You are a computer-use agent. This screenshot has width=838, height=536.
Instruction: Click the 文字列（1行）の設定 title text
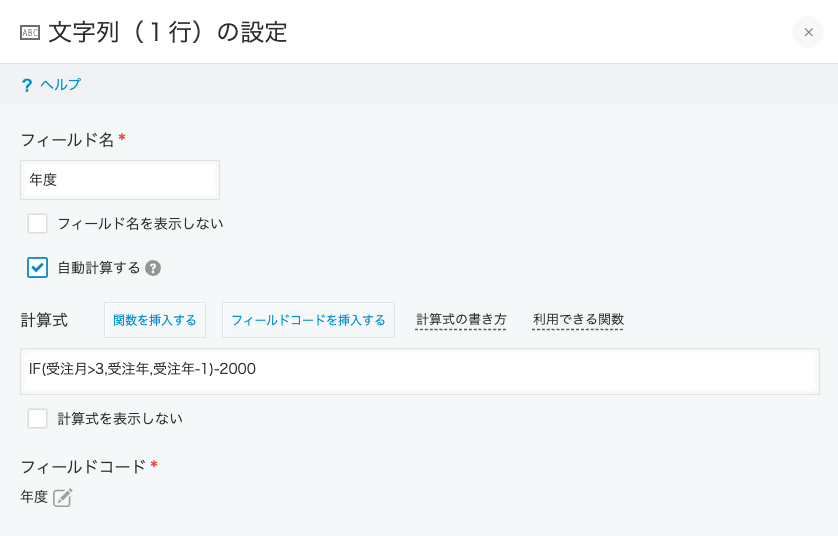click(x=168, y=33)
